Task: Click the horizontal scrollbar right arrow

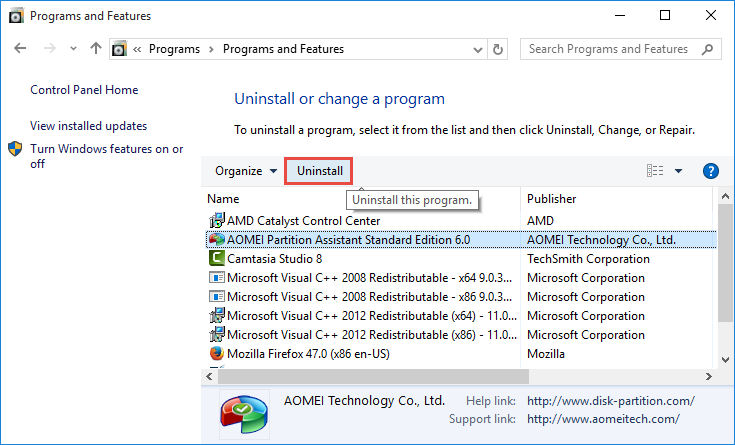Action: pyautogui.click(x=709, y=376)
